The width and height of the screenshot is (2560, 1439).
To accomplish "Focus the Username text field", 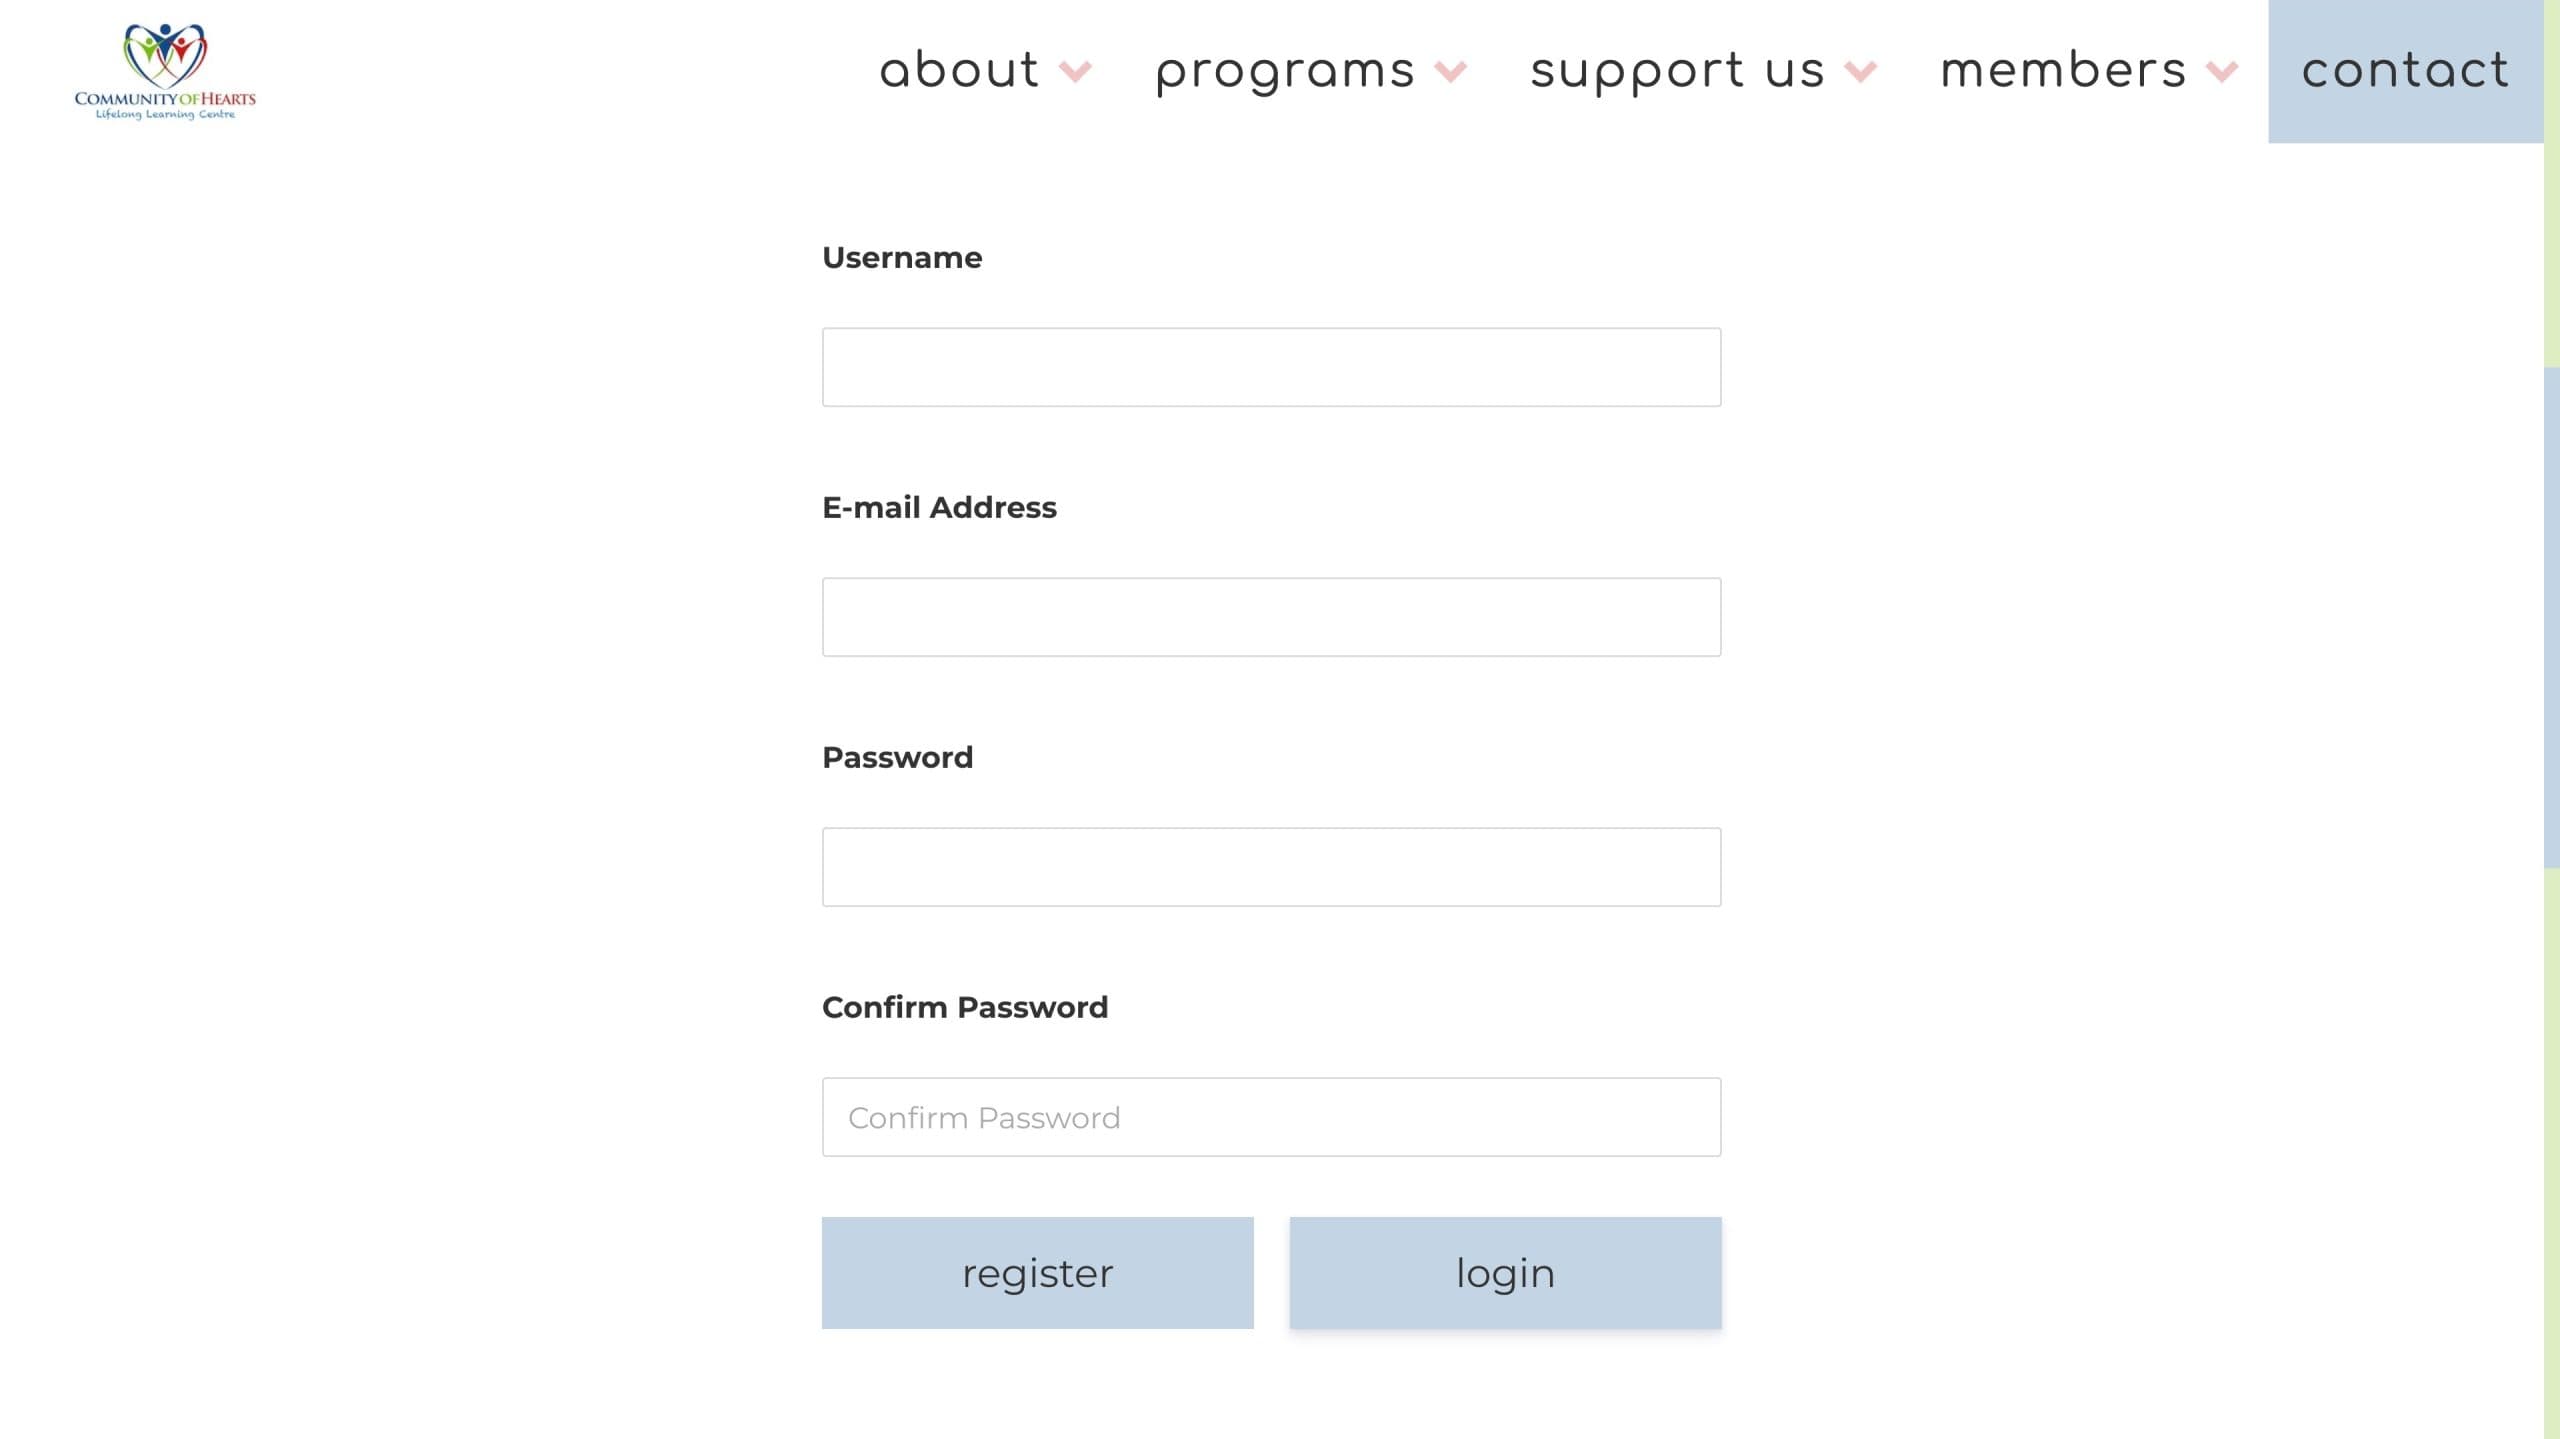I will coord(1271,367).
